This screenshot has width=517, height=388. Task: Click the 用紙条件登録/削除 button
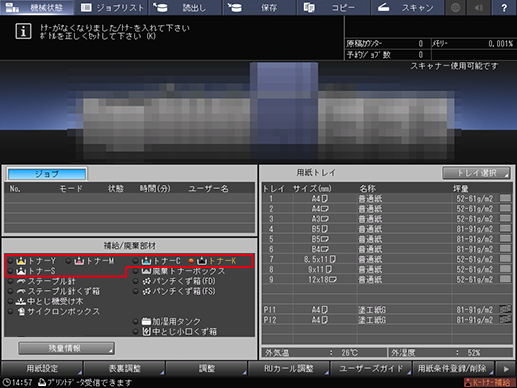point(453,368)
